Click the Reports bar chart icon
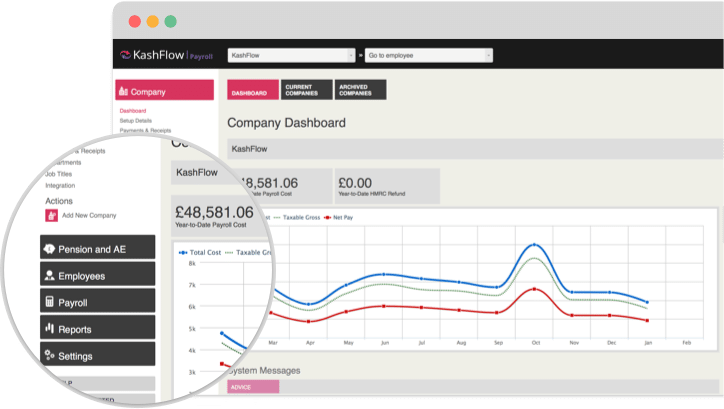 point(49,329)
